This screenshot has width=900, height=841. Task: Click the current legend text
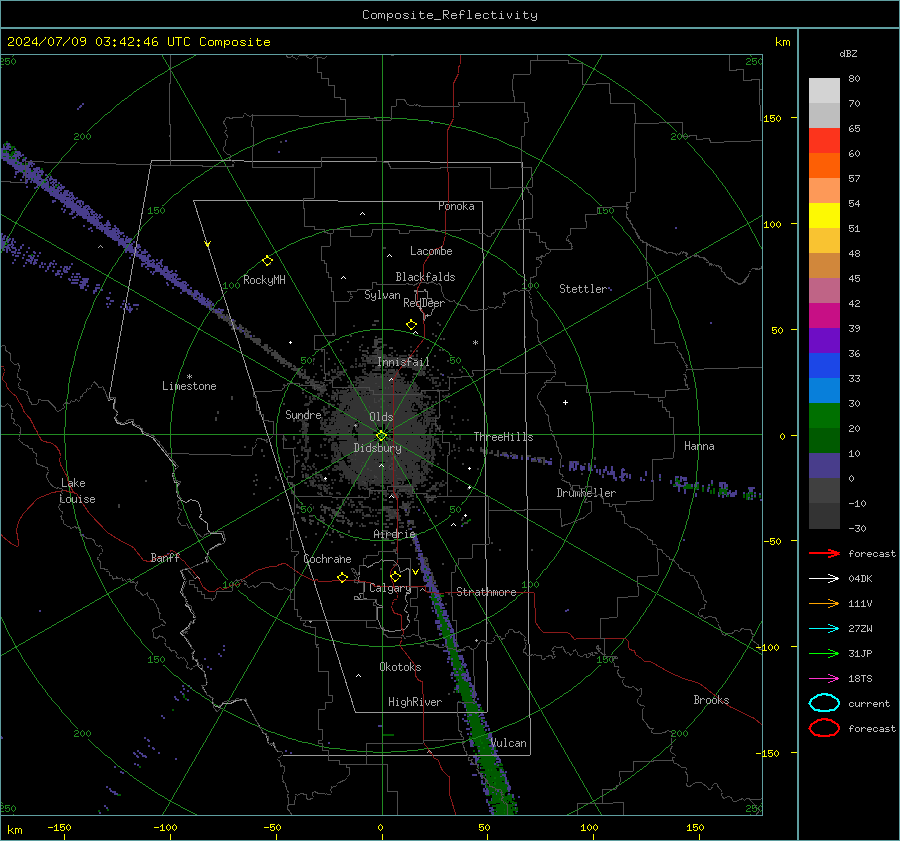click(869, 703)
